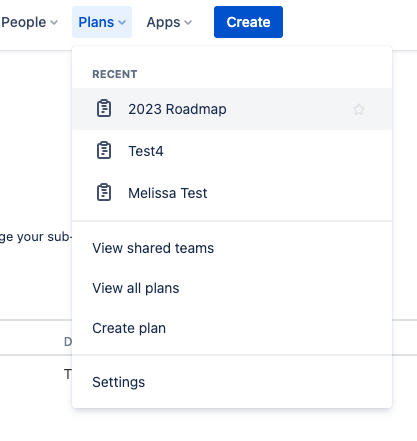Click the RECENT section heading
417x441 pixels.
(x=115, y=74)
